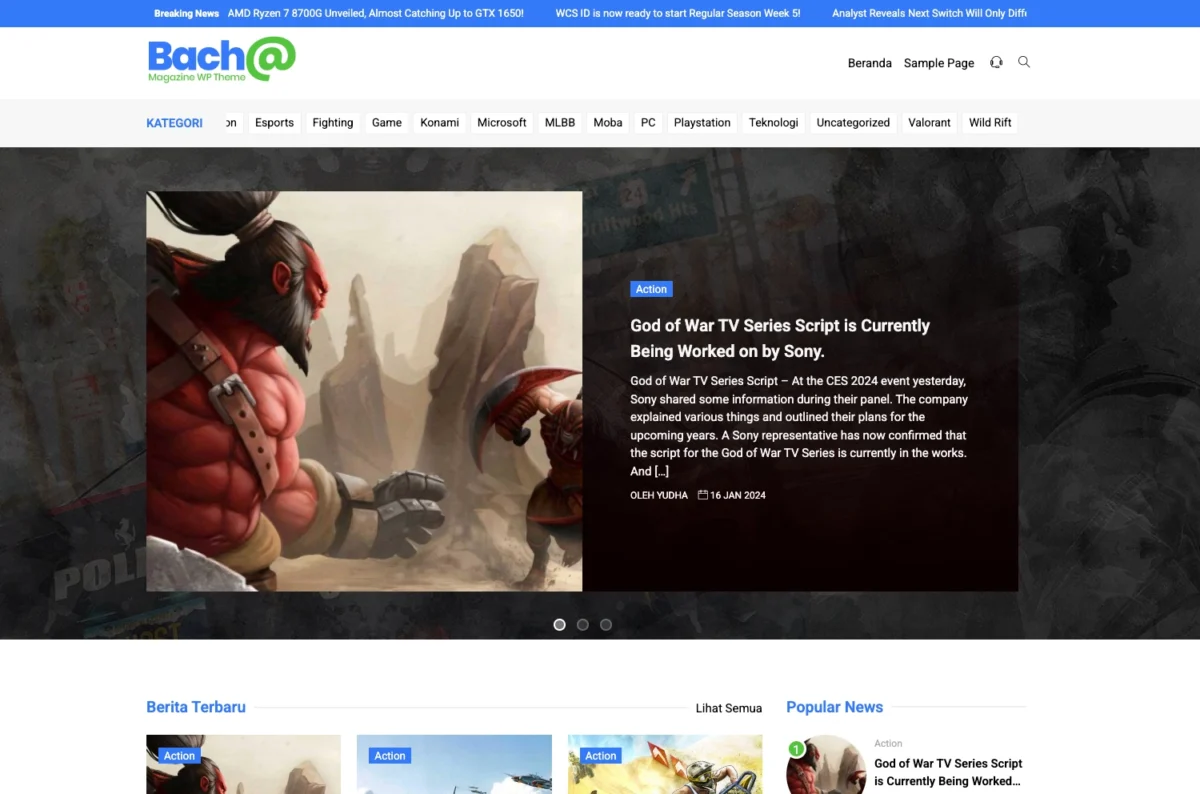Go to the third slider dot
The height and width of the screenshot is (794, 1200).
click(x=606, y=625)
